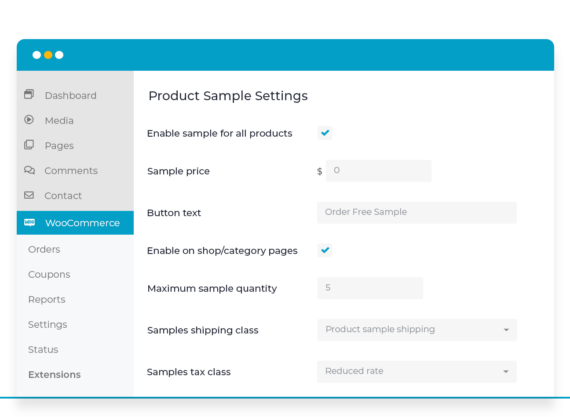Click the Dashboard icon in sidebar

pos(29,95)
